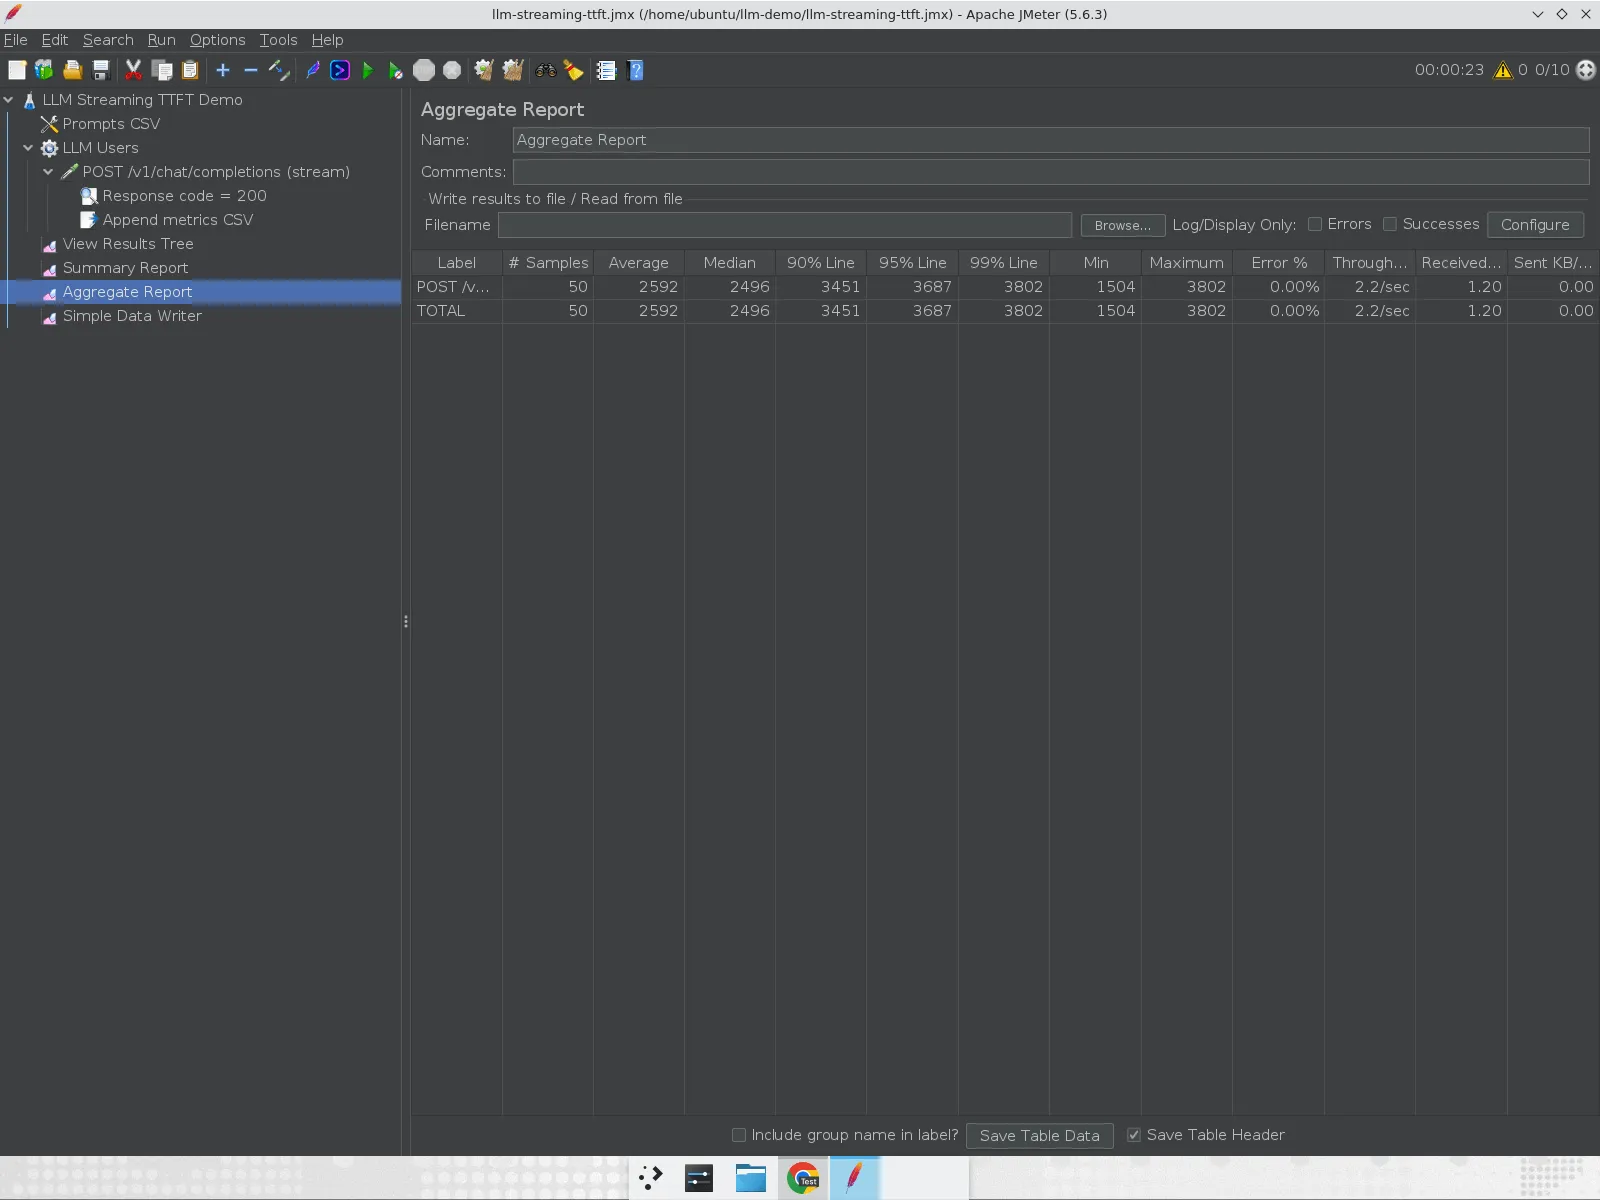1600x1200 pixels.
Task: Click the Average column header
Action: (x=638, y=263)
